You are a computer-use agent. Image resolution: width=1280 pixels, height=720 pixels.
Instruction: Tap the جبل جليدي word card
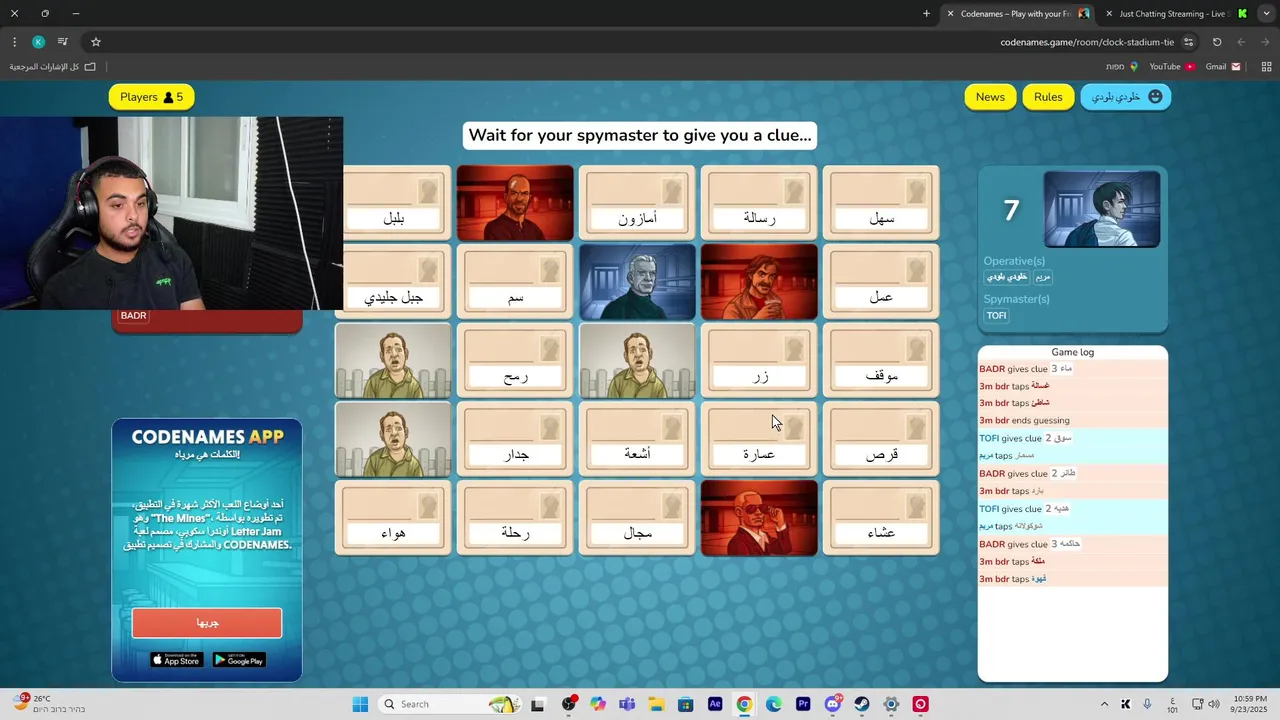click(394, 282)
